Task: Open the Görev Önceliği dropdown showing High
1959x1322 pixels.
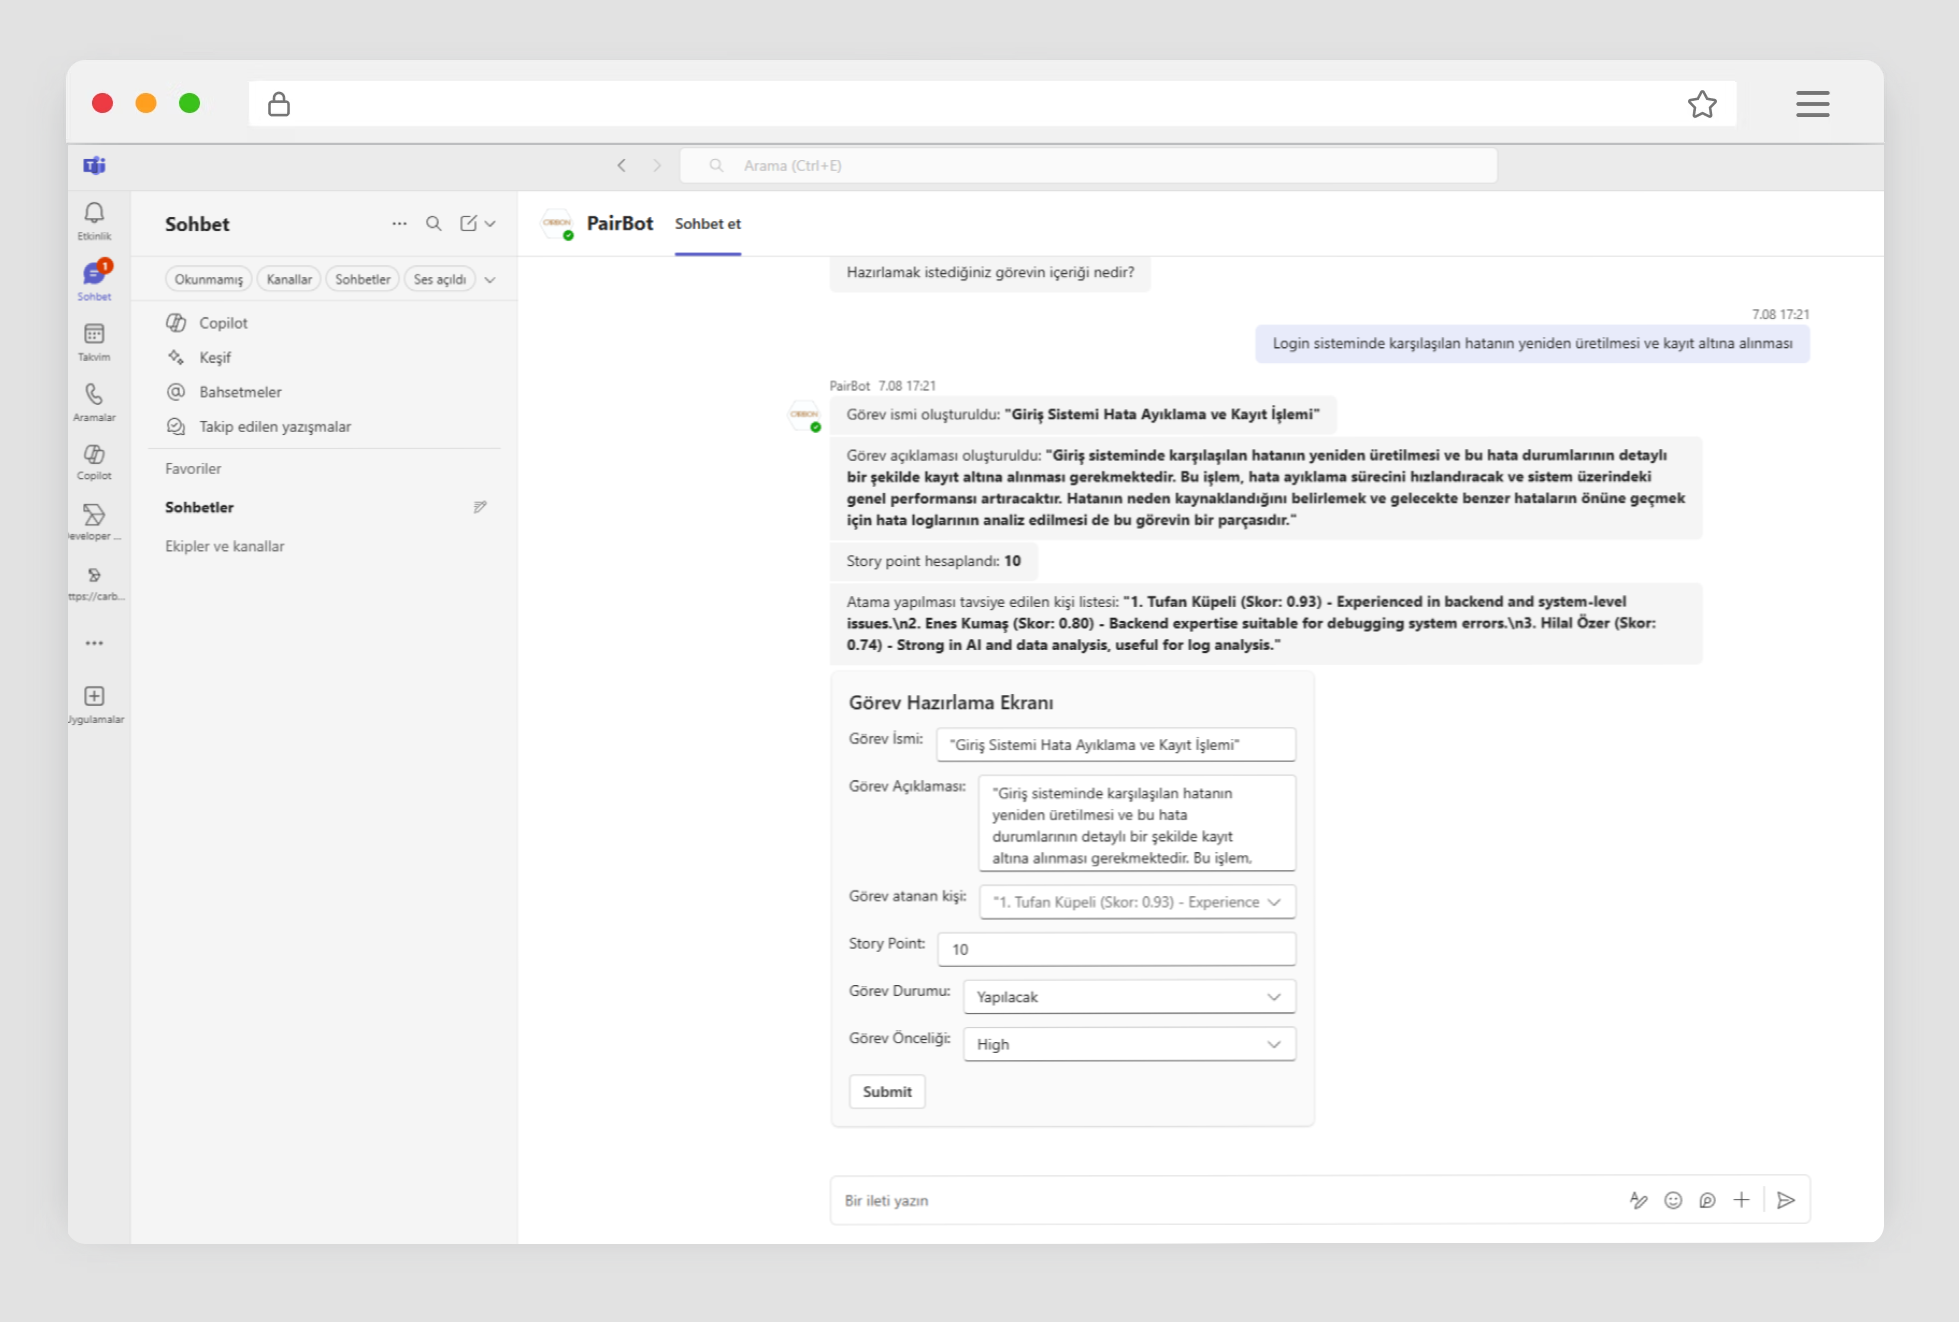Action: pos(1128,1044)
